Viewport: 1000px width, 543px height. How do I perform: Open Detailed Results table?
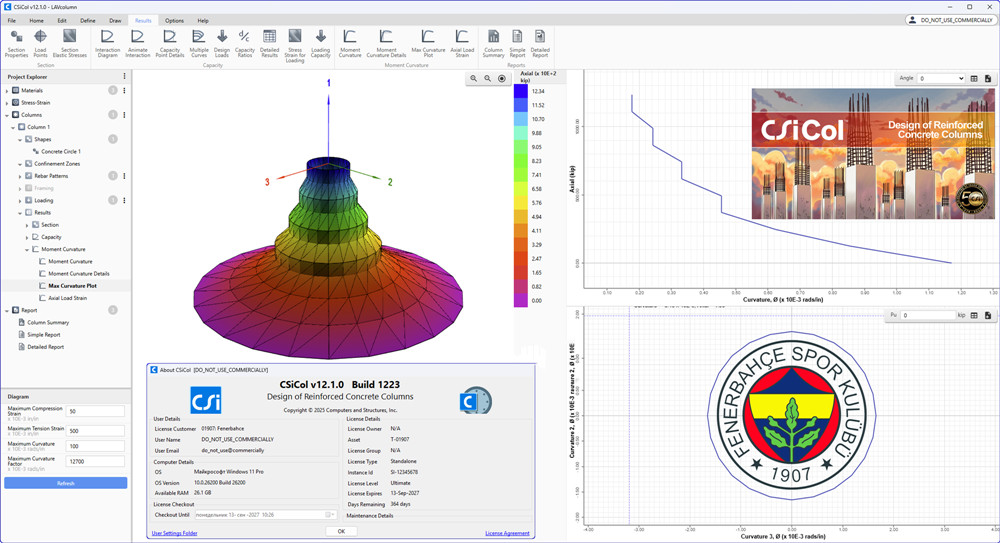tap(269, 43)
